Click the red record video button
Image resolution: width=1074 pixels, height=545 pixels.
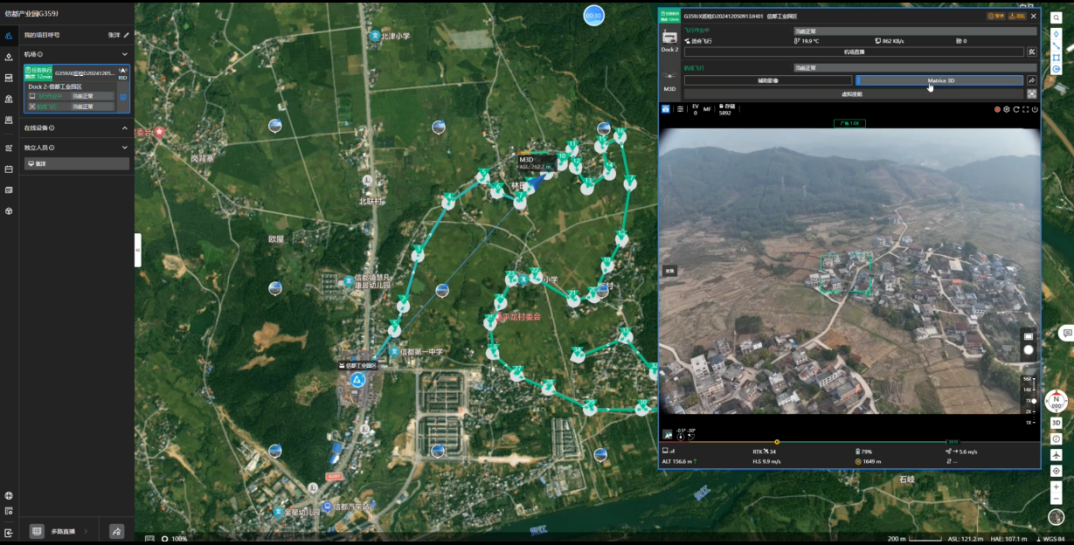(x=997, y=109)
